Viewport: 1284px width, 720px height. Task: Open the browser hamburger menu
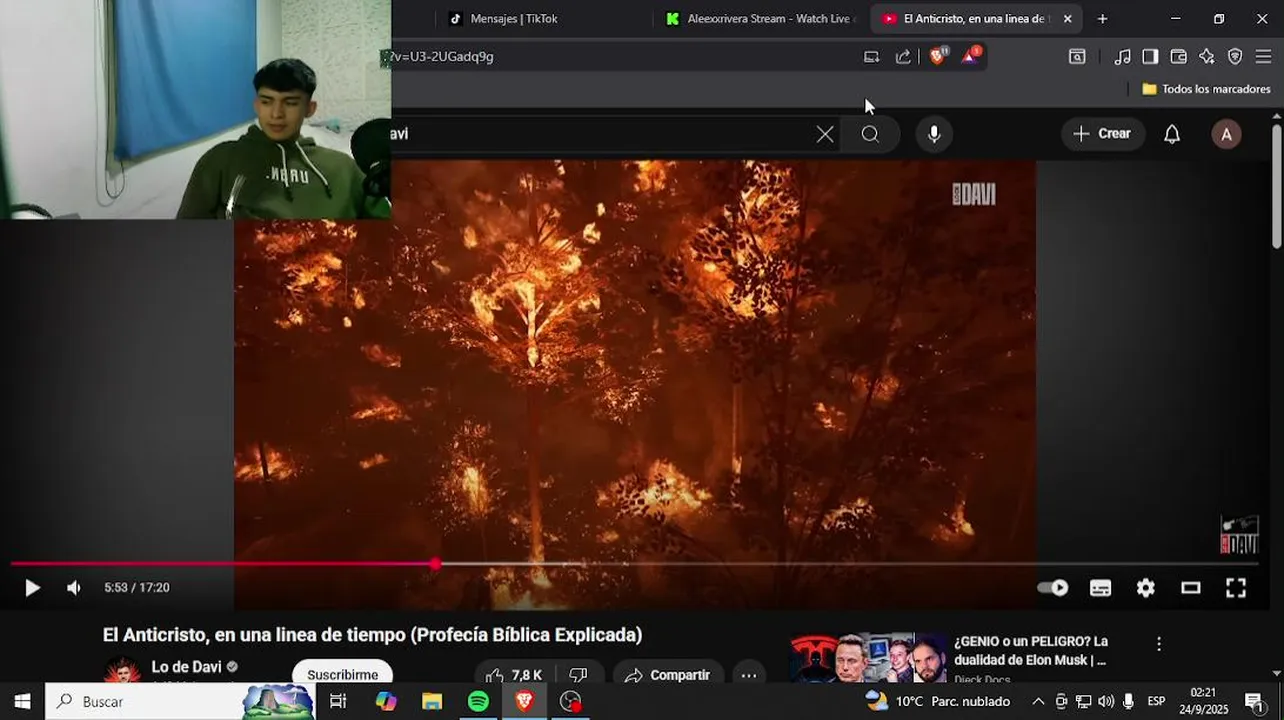pyautogui.click(x=1263, y=57)
